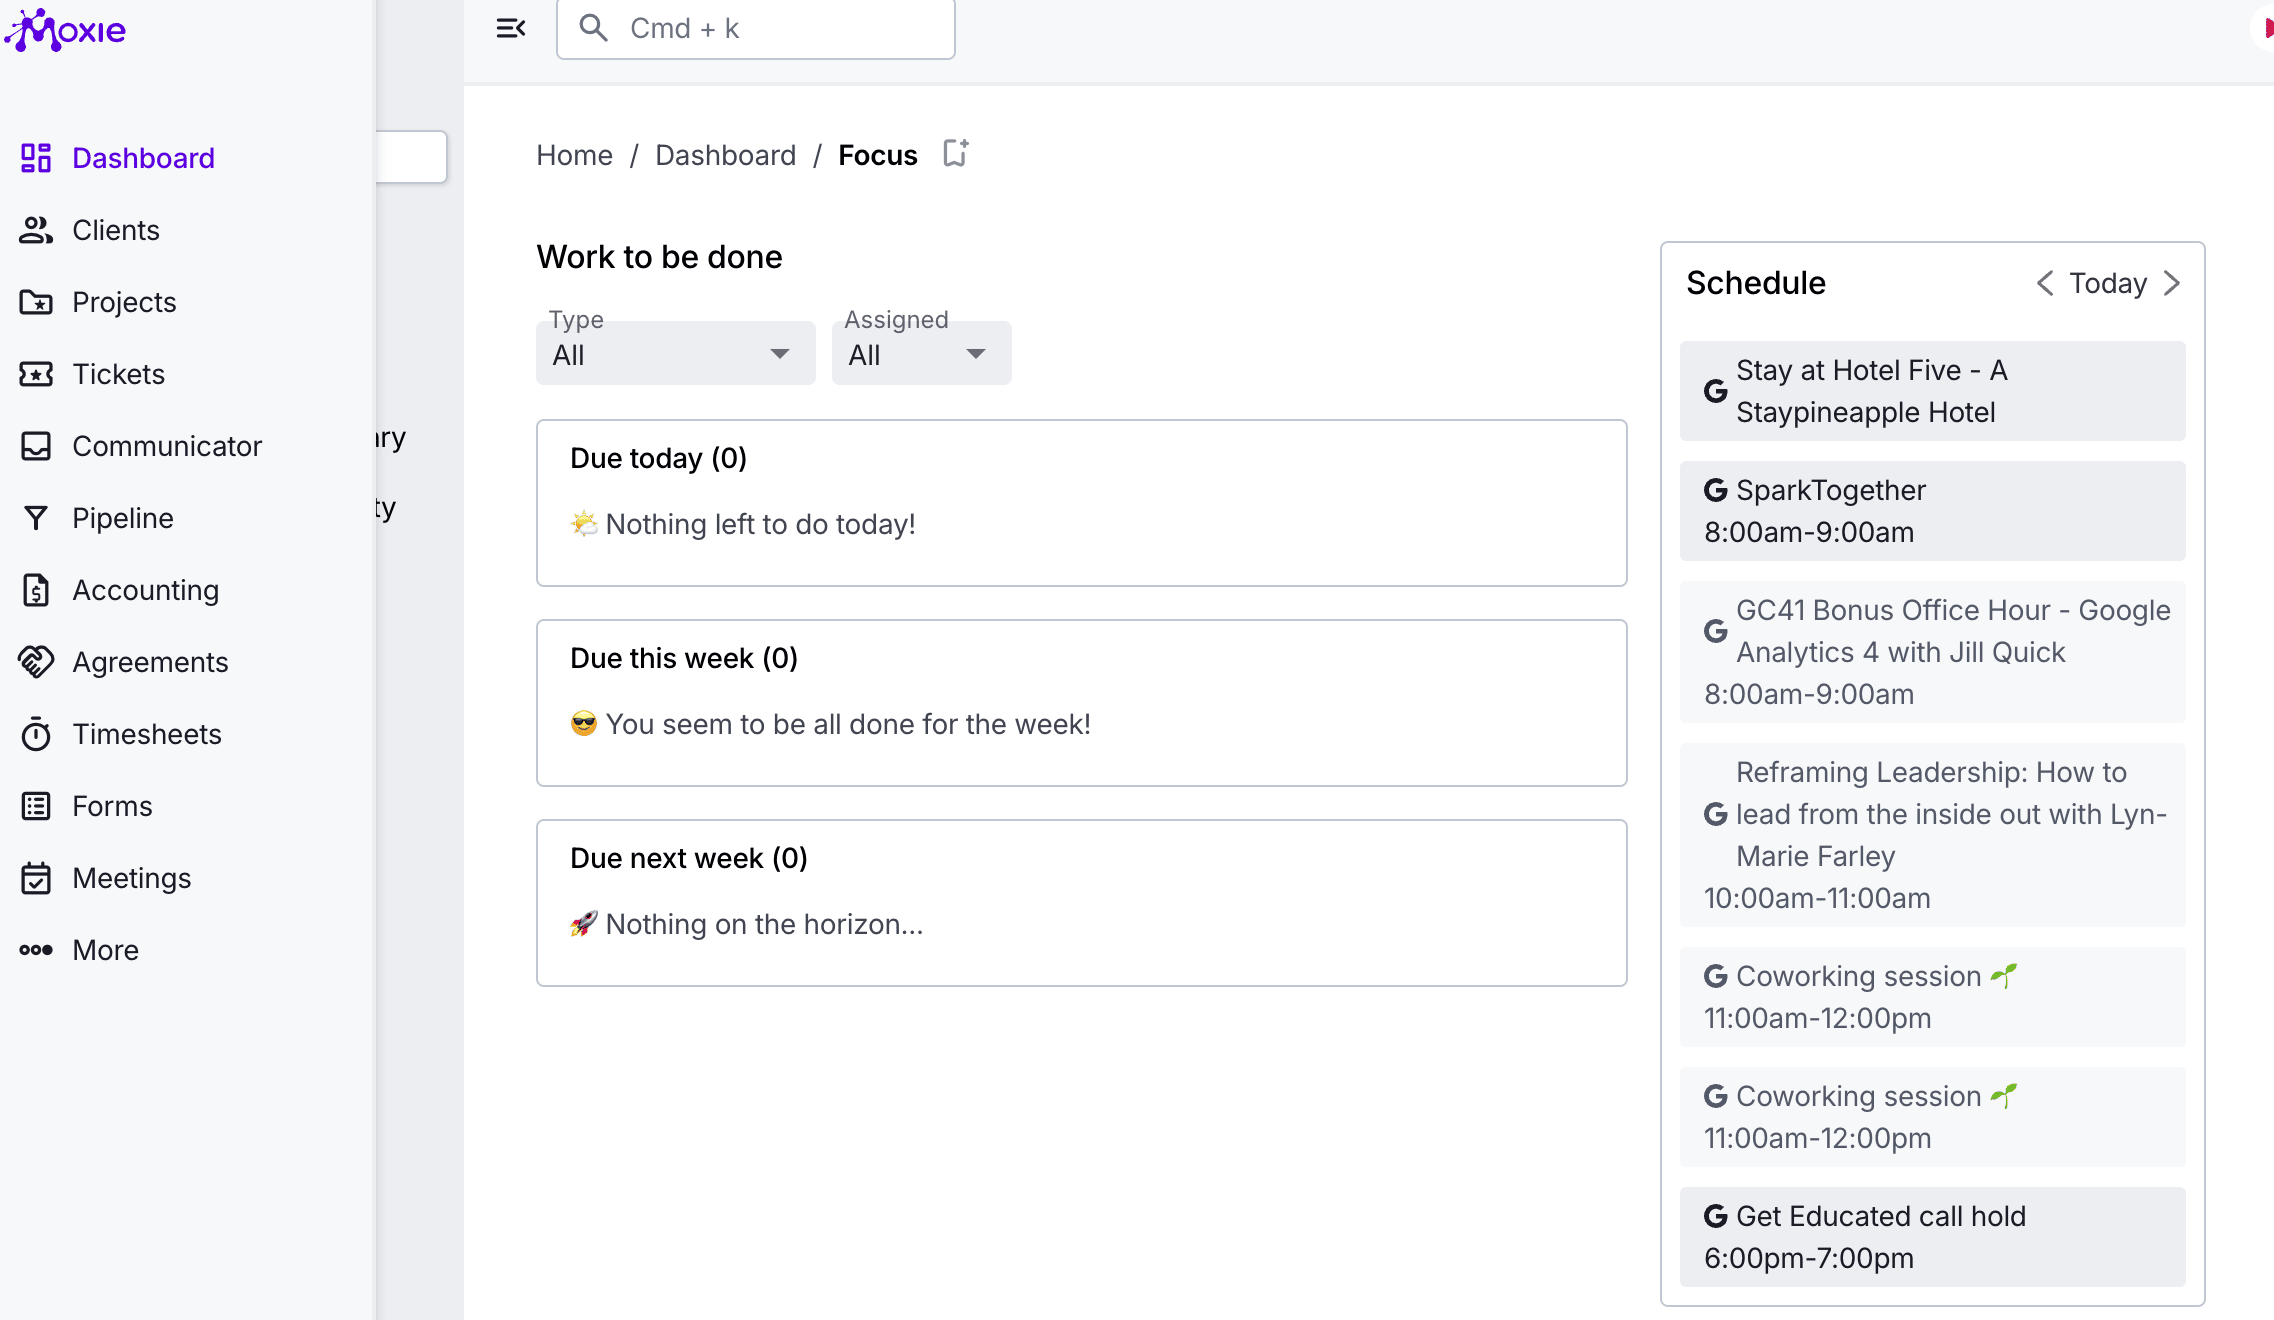
Task: Open the Meetings calendar icon
Action: click(36, 878)
